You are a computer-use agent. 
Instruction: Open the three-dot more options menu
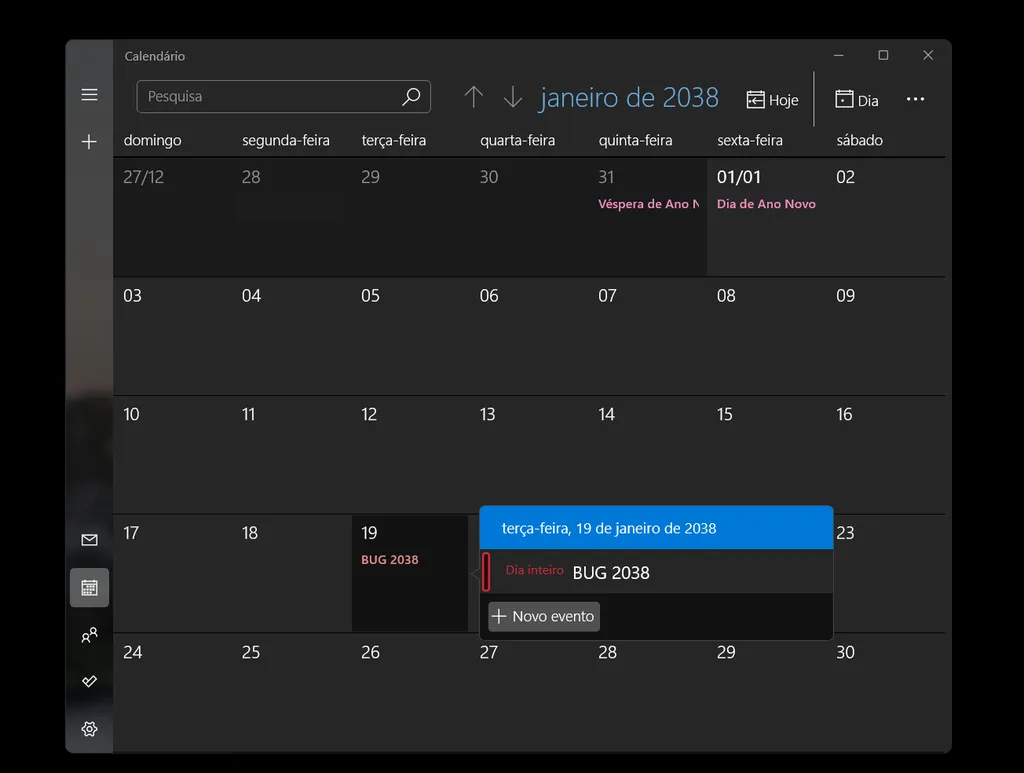point(915,99)
